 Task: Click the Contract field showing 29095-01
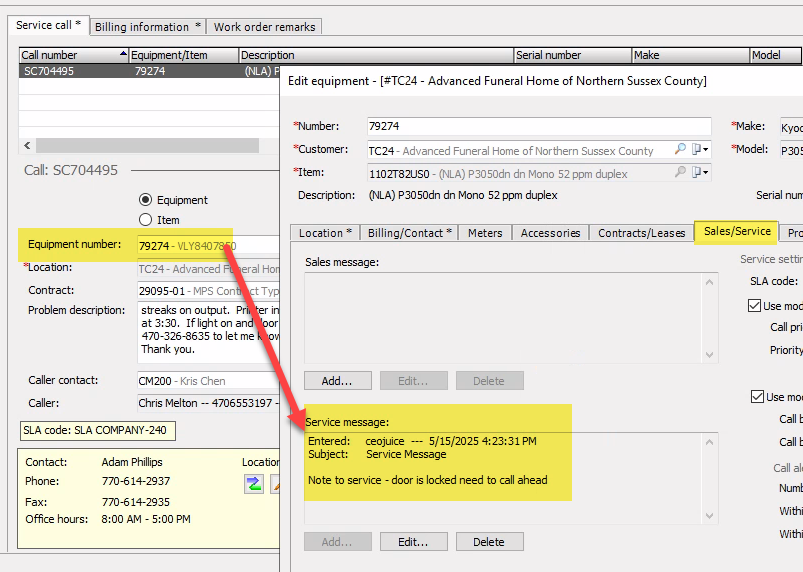click(208, 291)
